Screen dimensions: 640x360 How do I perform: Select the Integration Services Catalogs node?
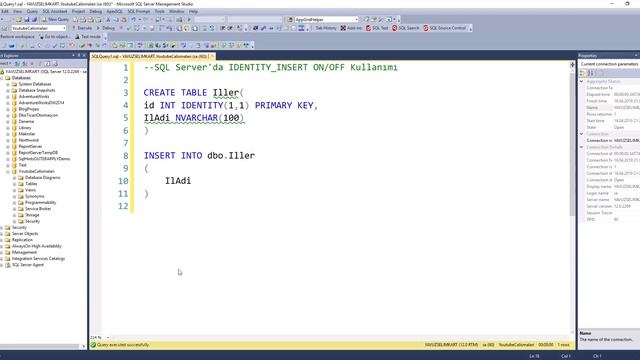pyautogui.click(x=38, y=258)
